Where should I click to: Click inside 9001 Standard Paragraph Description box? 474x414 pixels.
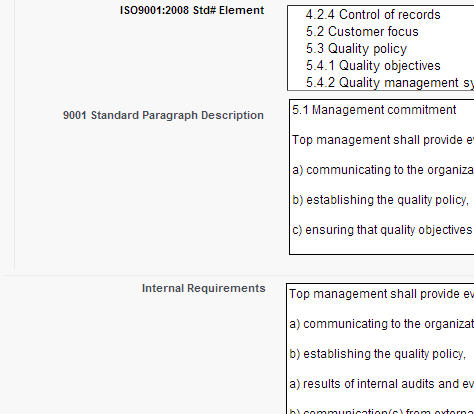pyautogui.click(x=382, y=177)
